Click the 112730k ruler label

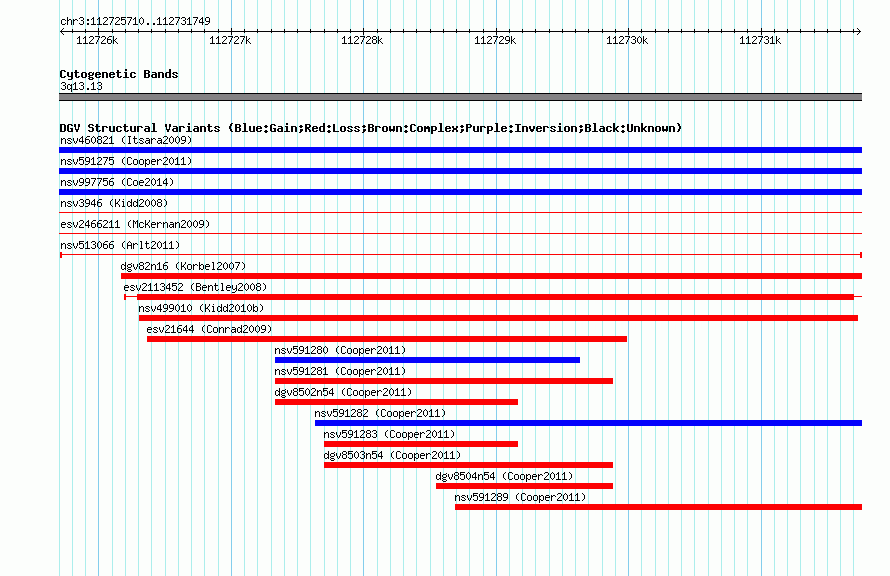coord(627,41)
